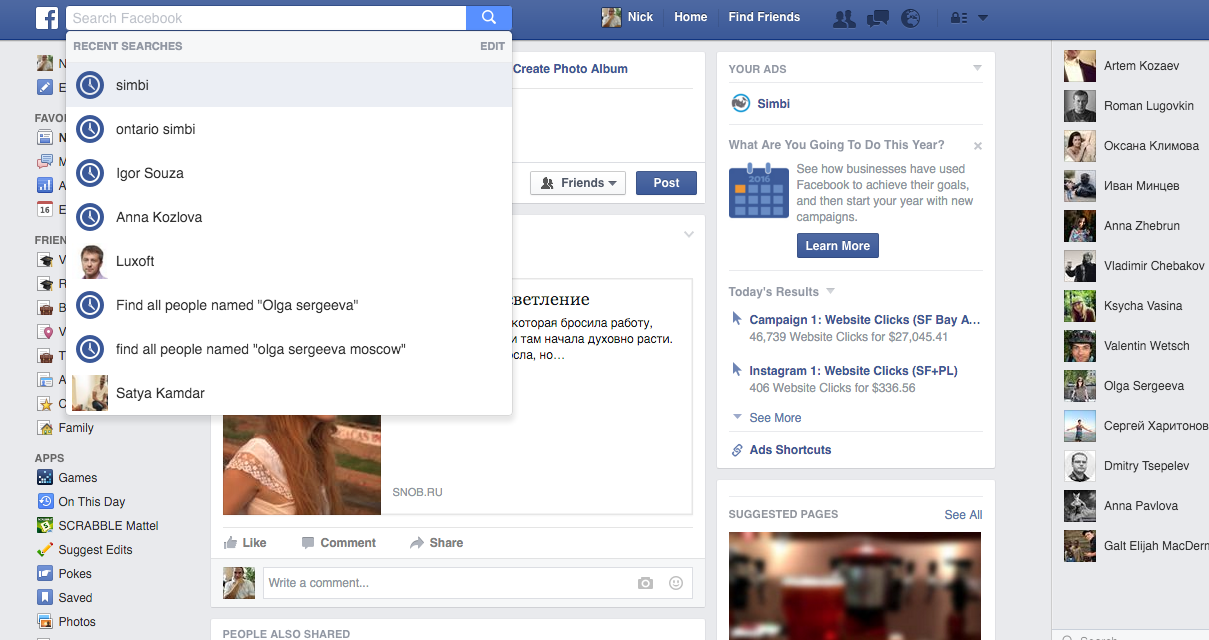Click the Learn More button

click(838, 246)
